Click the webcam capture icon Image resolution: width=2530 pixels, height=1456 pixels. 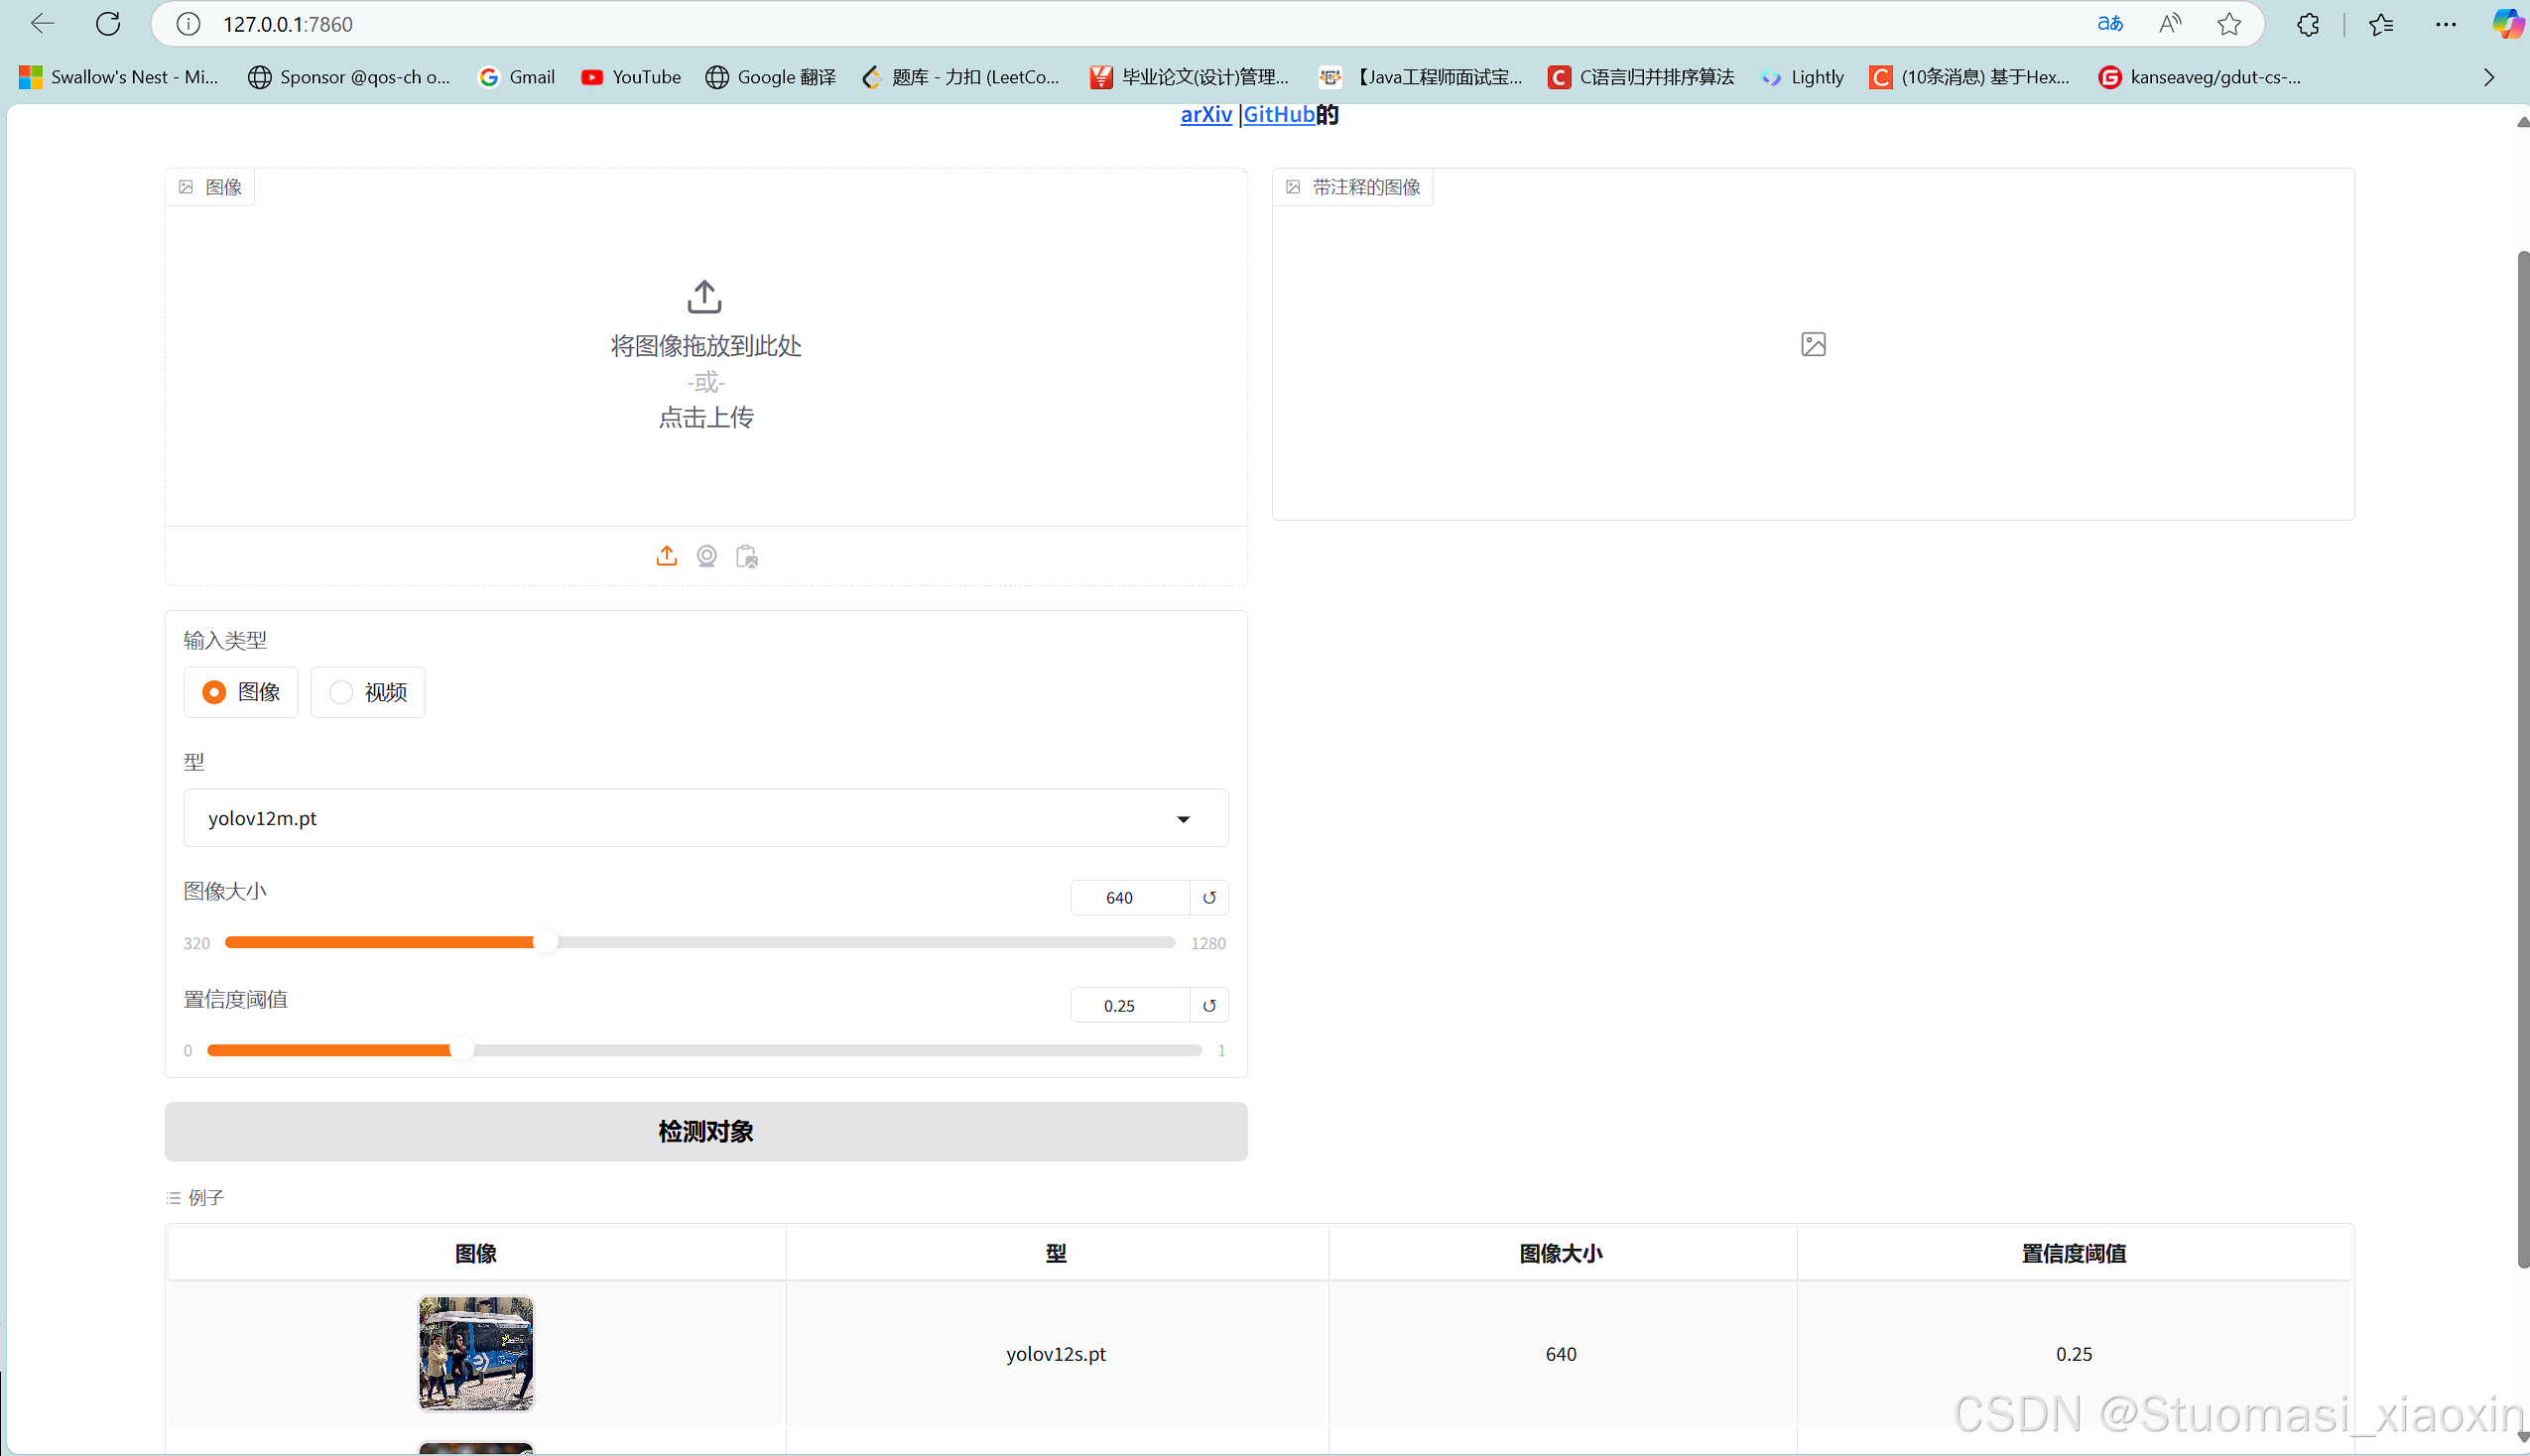coord(706,556)
